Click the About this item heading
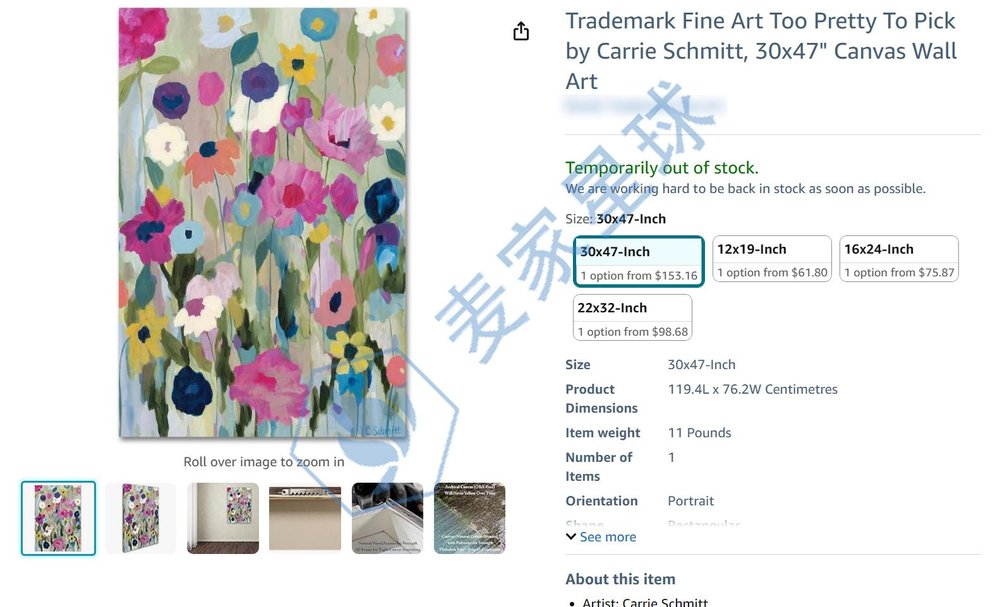The width and height of the screenshot is (1000, 607). 620,579
